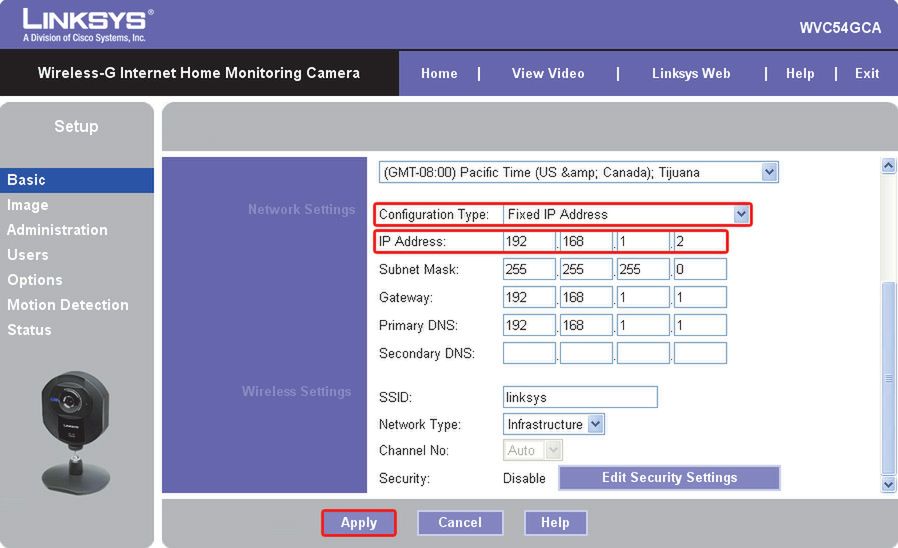Focus IP Address first octet field
Screen dimensions: 898x548
coord(529,242)
